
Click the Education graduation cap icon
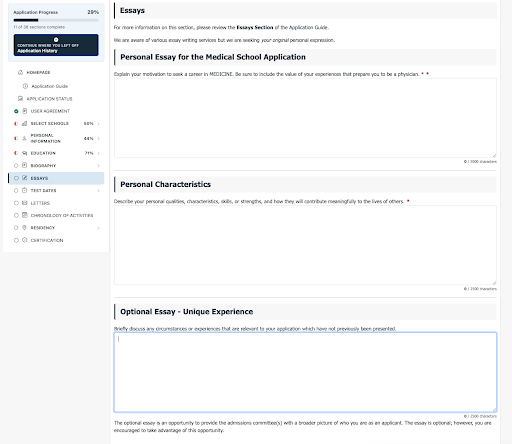click(x=25, y=153)
